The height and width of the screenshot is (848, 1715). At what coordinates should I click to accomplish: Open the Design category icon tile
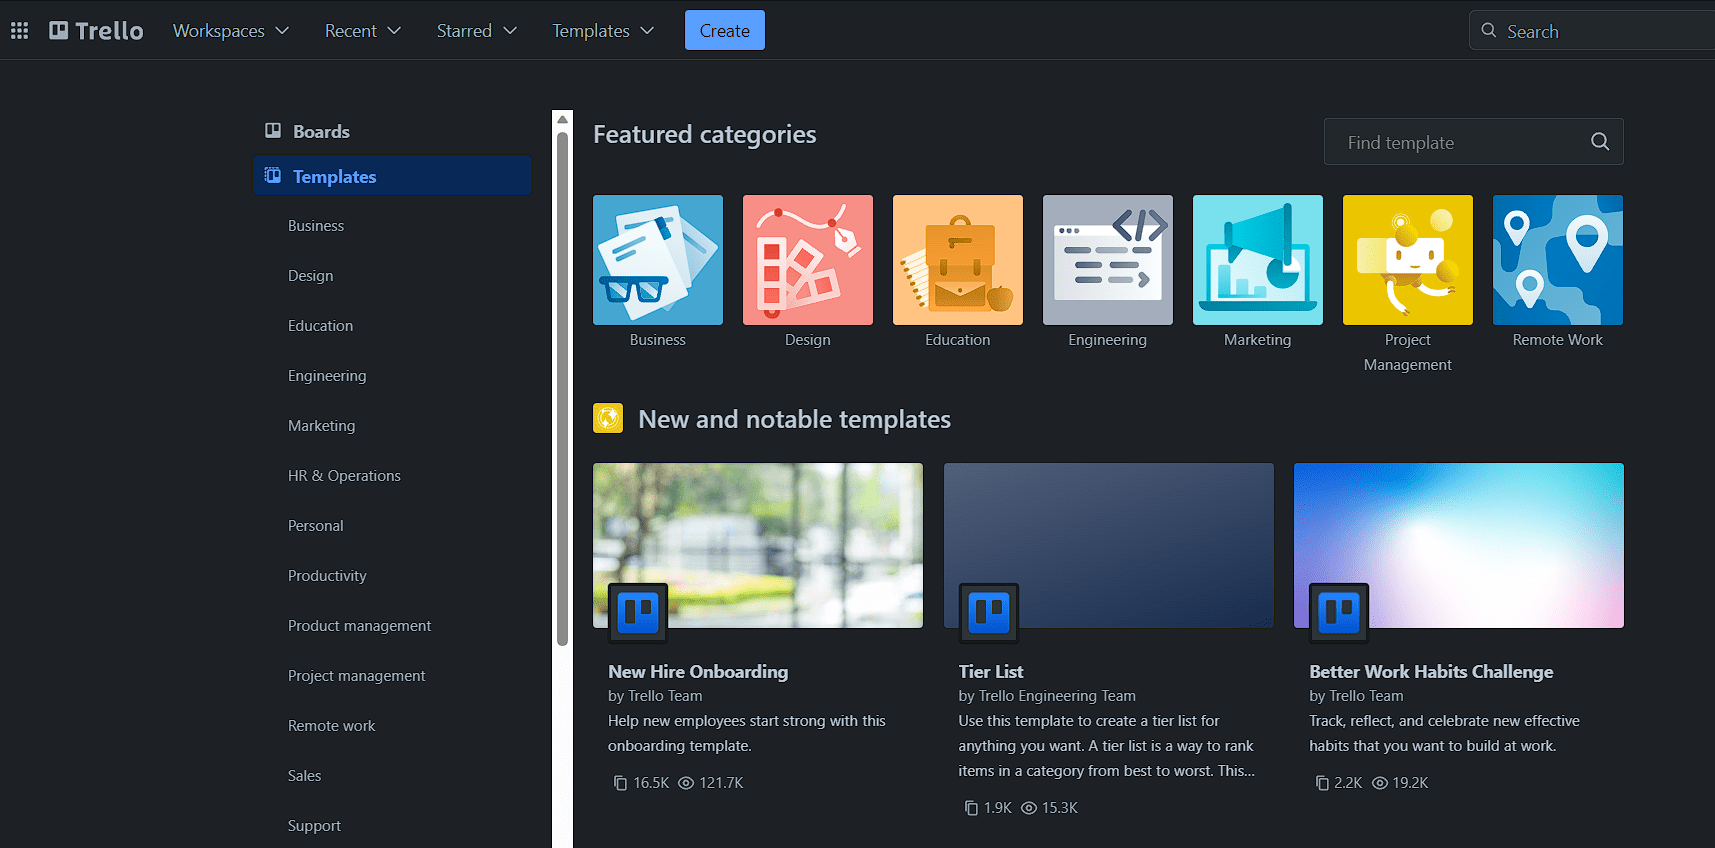pos(808,260)
